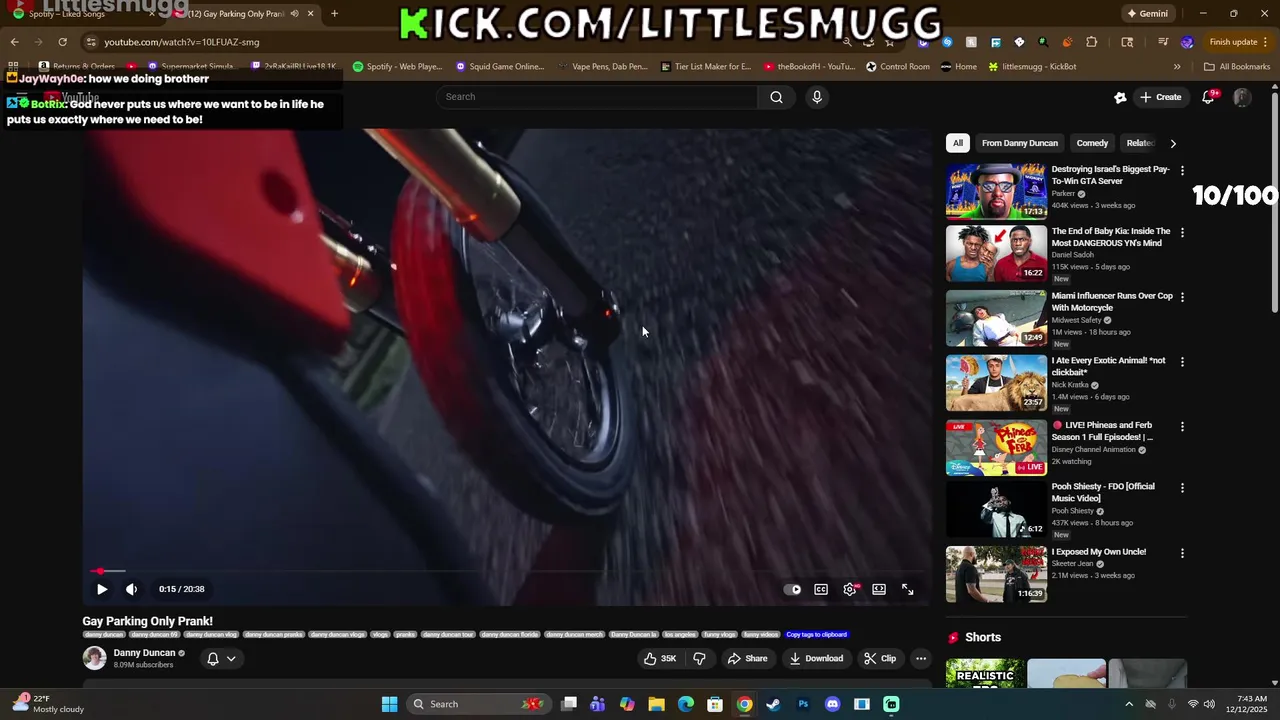Switch to theater mode

pos(879,589)
